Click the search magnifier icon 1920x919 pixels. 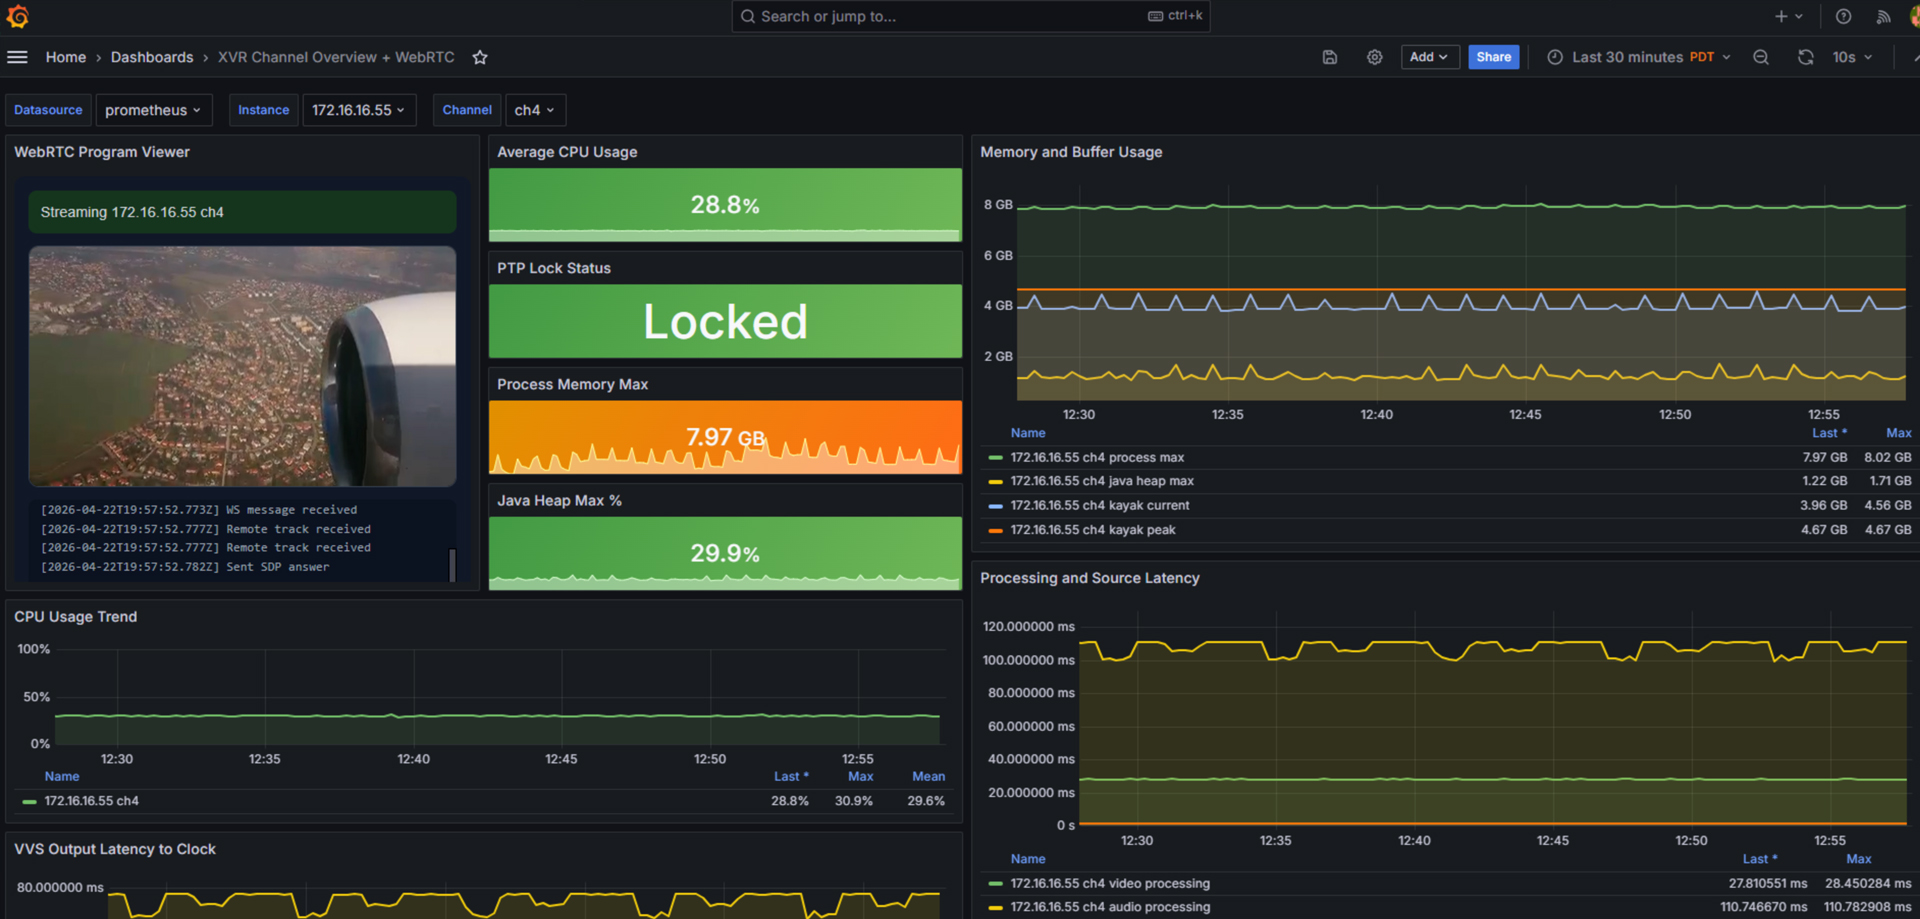(748, 16)
